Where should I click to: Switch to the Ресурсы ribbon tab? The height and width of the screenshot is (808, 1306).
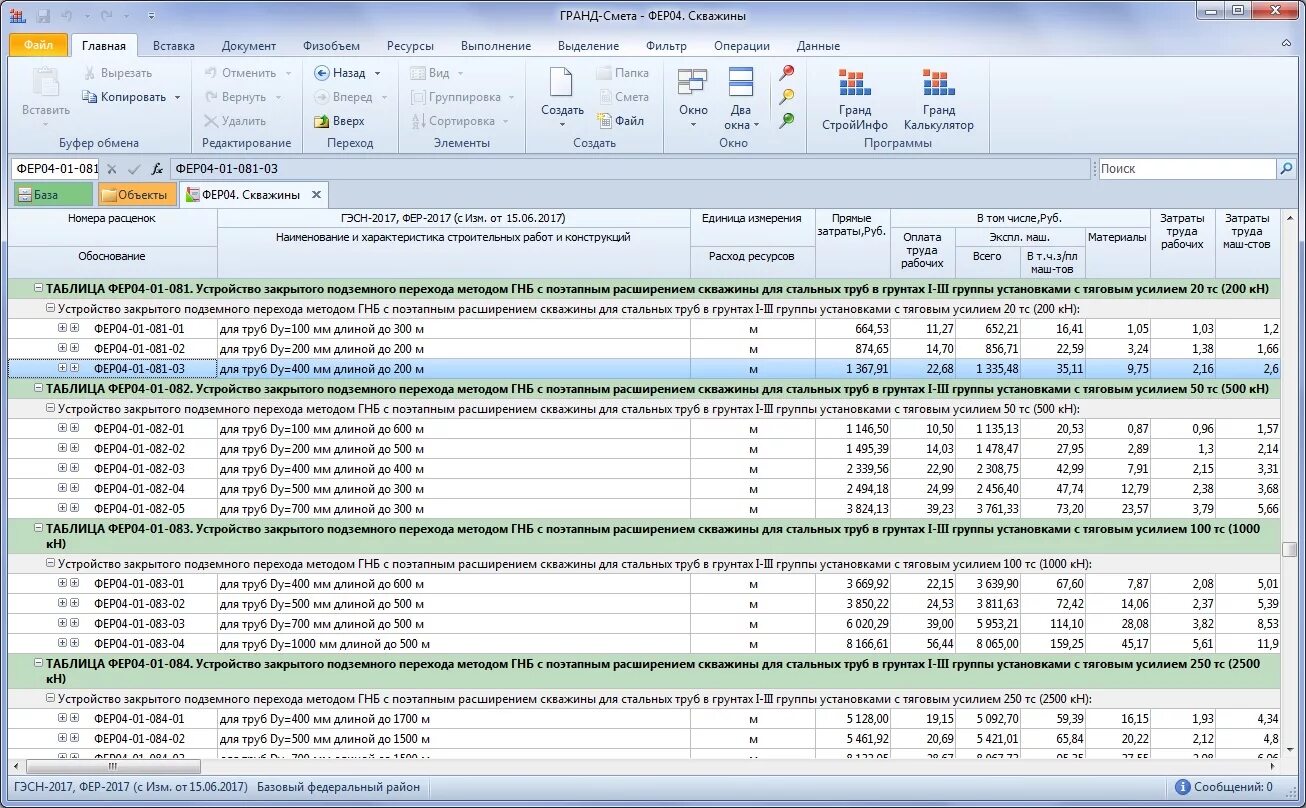point(410,45)
